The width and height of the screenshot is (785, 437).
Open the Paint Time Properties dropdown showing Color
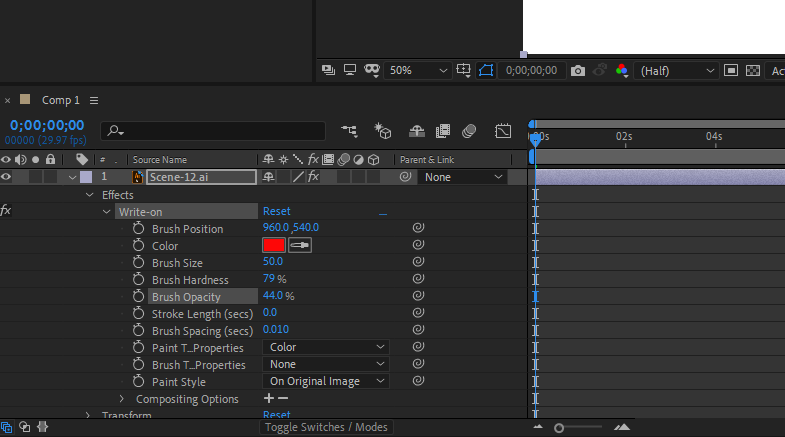coord(326,347)
